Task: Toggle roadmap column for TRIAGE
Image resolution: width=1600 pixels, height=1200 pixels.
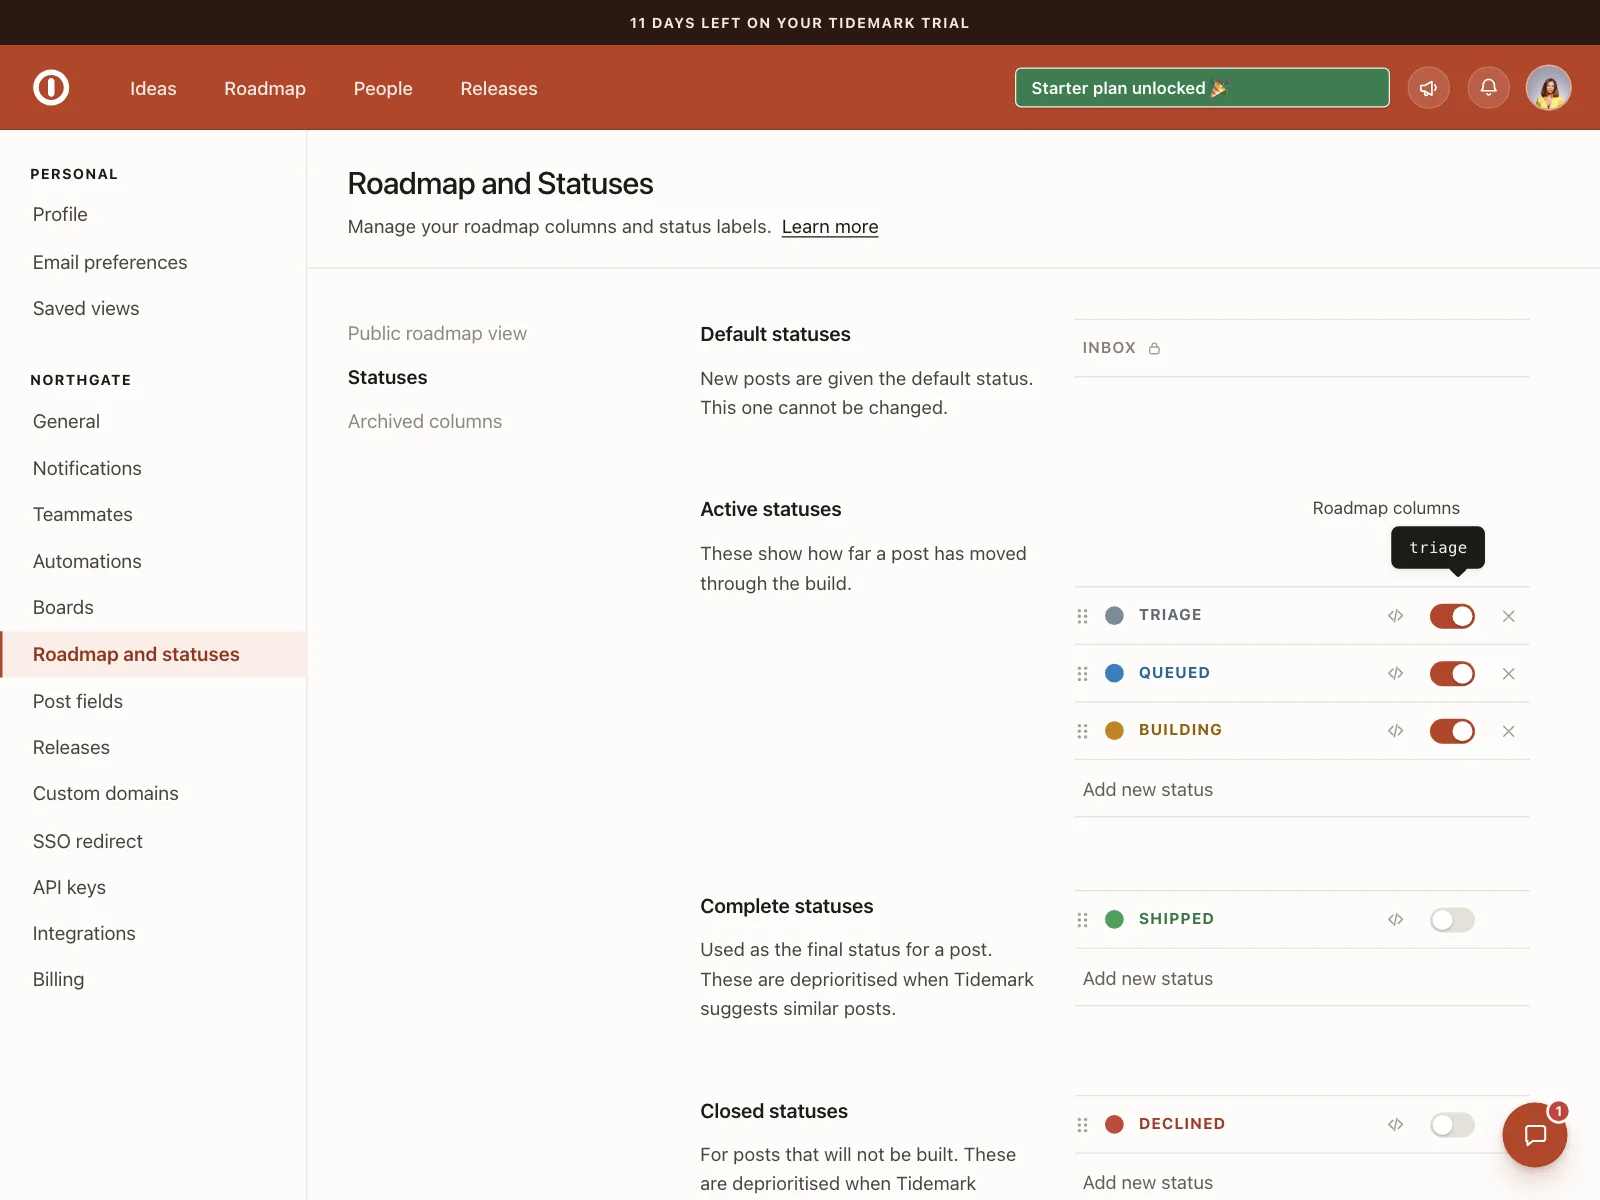Action: pyautogui.click(x=1452, y=616)
